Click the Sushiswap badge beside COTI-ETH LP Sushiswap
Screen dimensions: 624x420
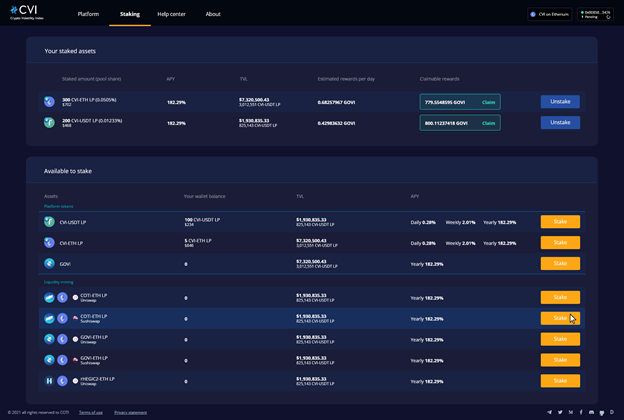point(75,318)
